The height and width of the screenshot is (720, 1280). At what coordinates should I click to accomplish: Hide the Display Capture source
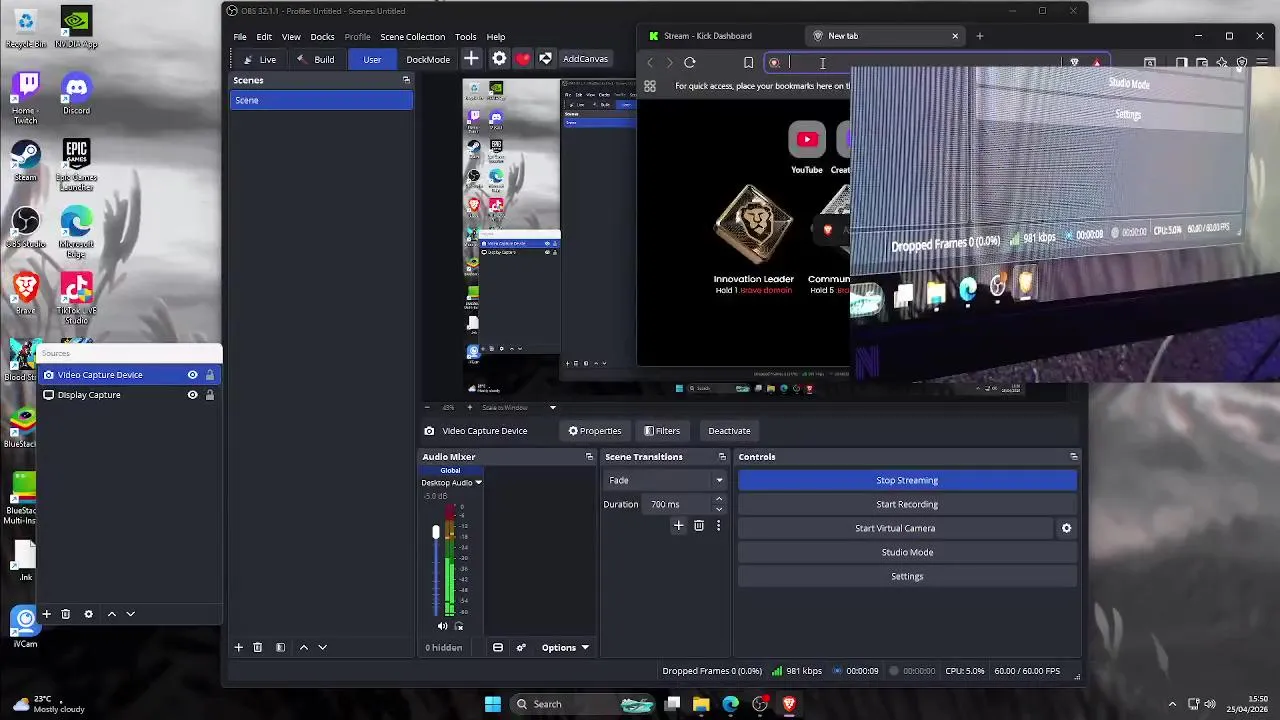click(x=192, y=395)
